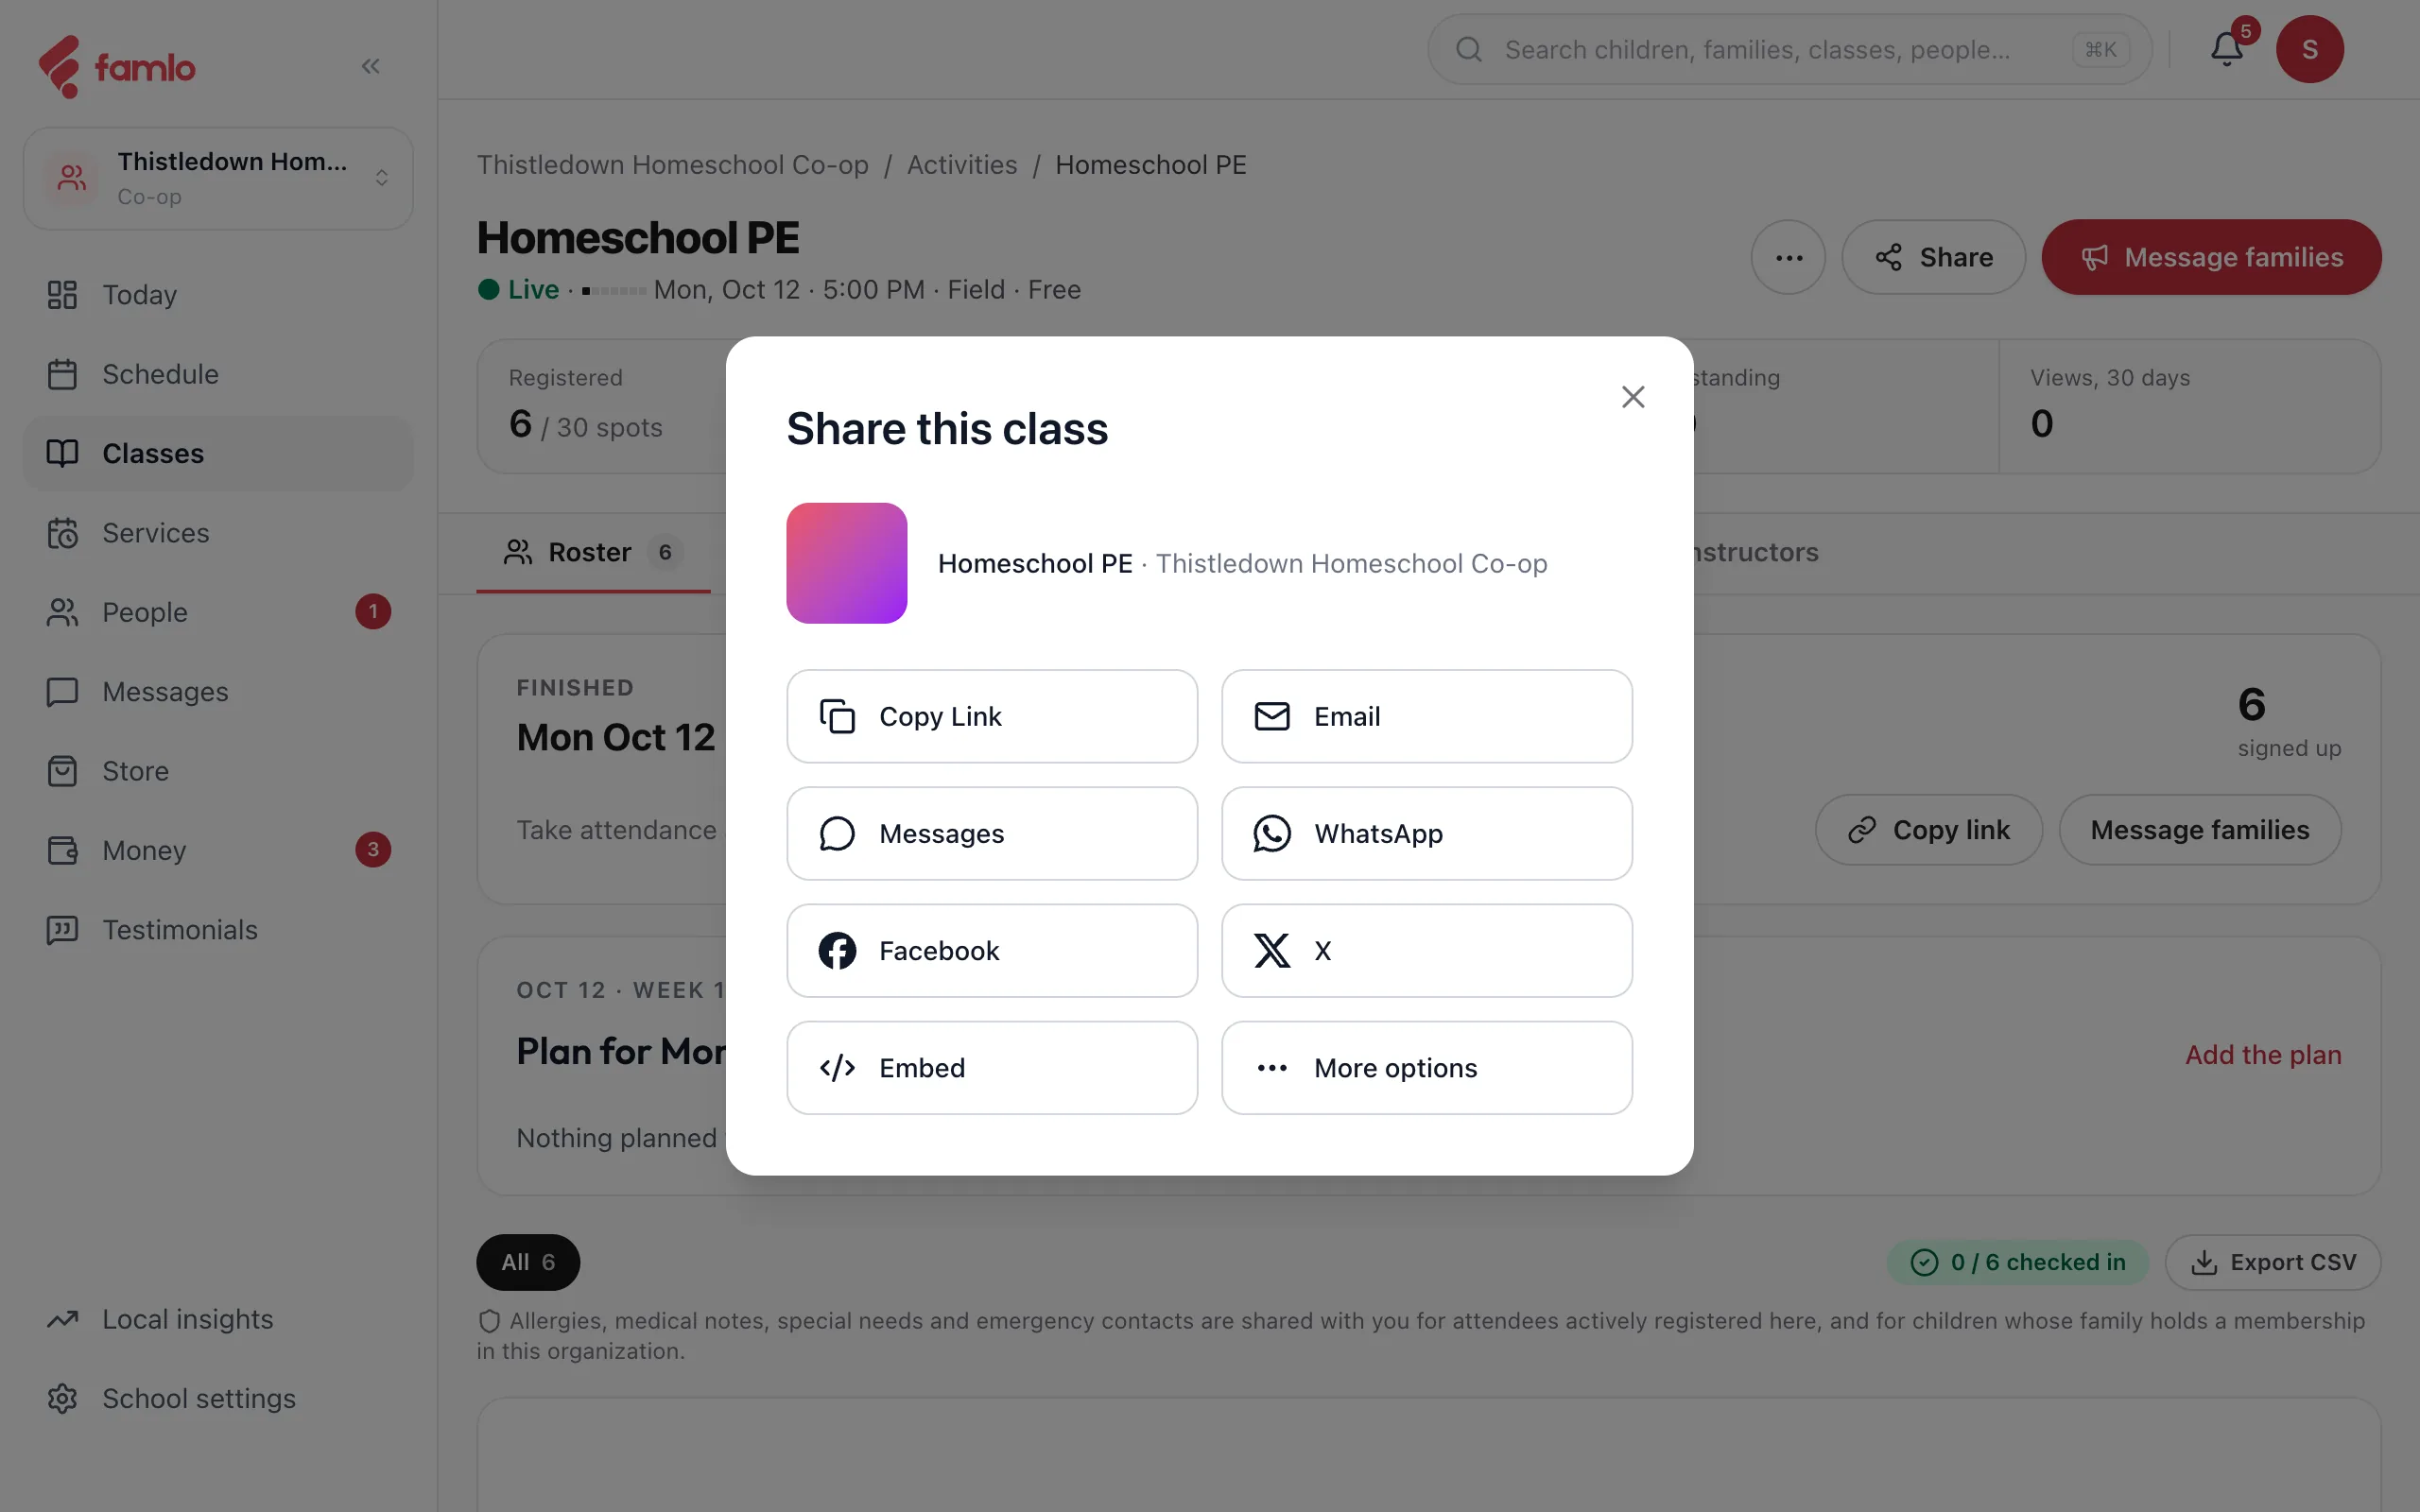
Task: Go to Activities breadcrumb
Action: 962,165
